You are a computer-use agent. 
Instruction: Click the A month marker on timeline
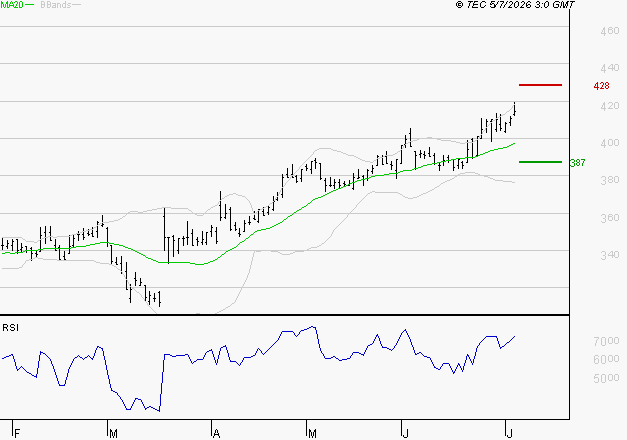click(216, 434)
